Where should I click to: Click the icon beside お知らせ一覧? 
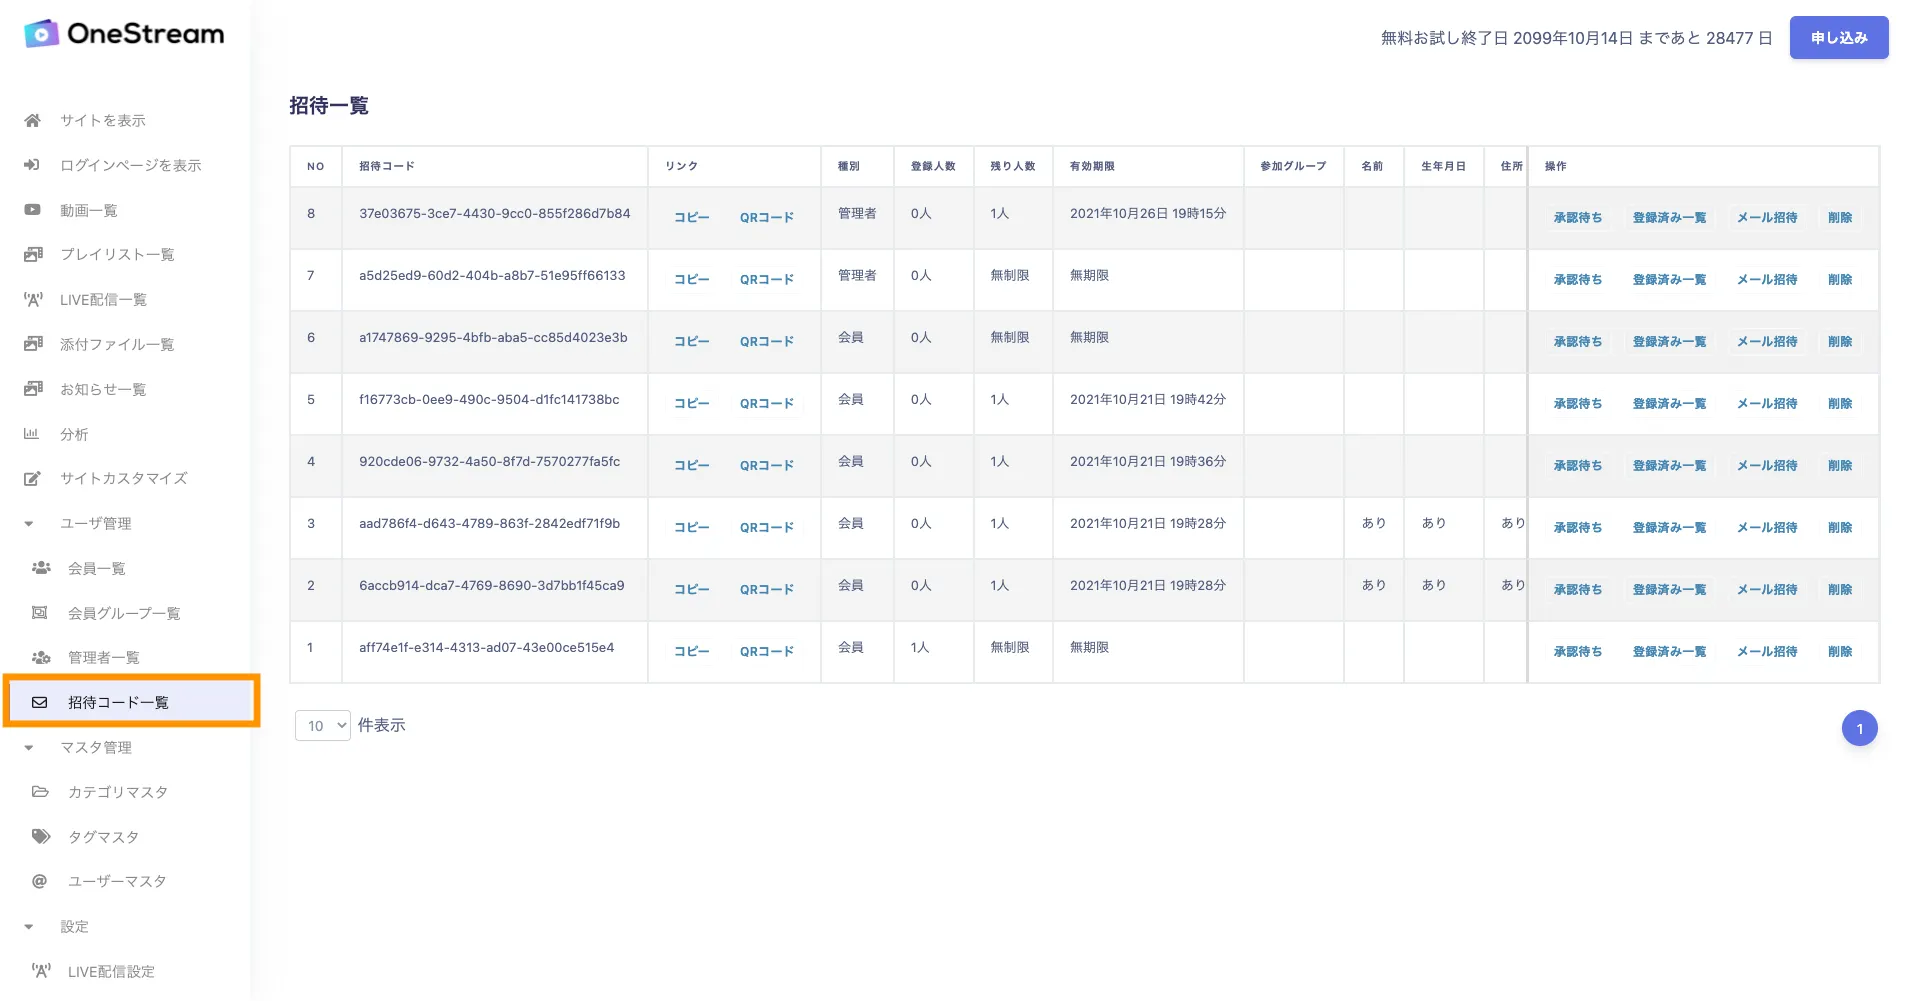(x=33, y=389)
